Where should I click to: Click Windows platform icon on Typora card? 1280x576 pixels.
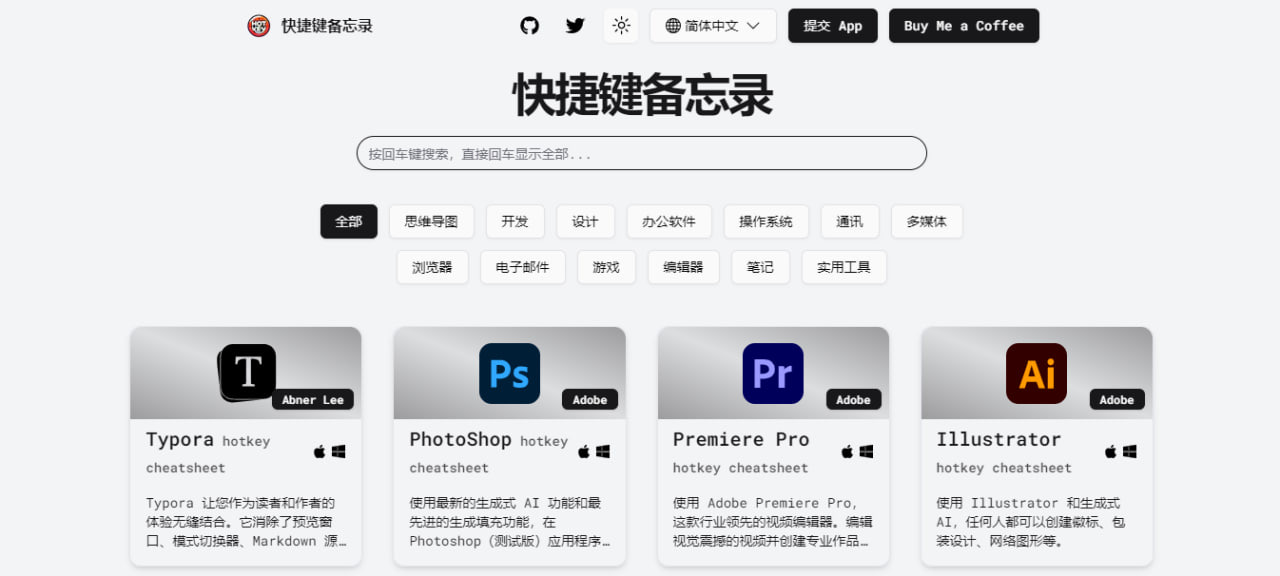tap(339, 452)
